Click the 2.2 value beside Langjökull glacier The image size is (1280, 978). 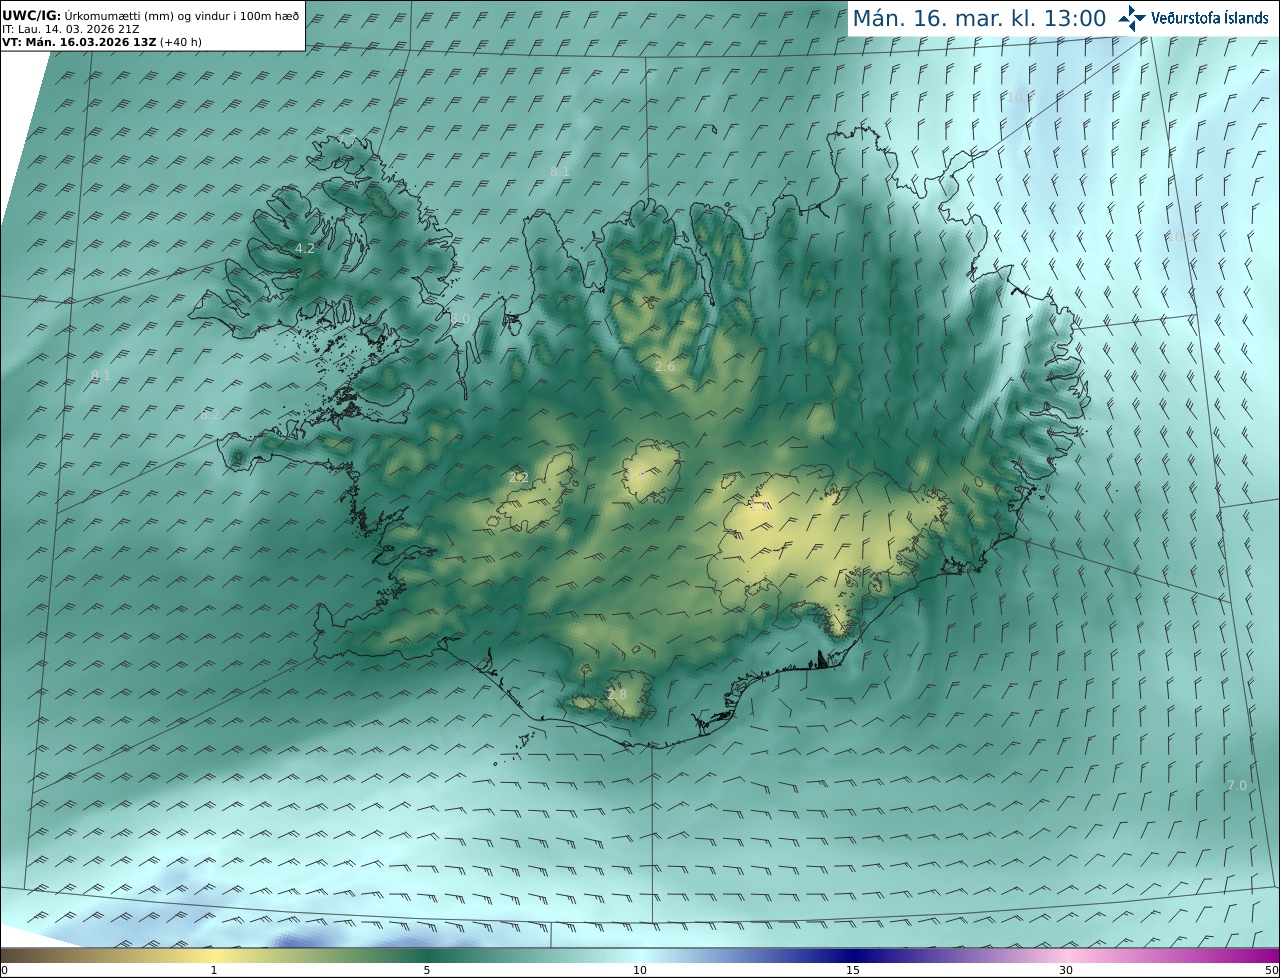pos(518,478)
